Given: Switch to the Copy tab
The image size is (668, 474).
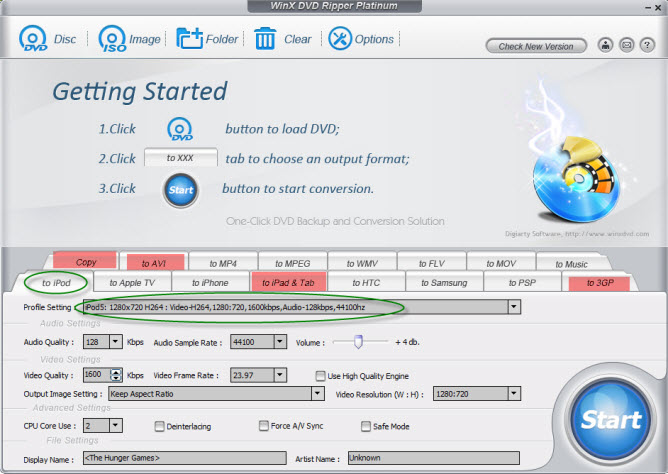Looking at the screenshot, I should click(86, 261).
